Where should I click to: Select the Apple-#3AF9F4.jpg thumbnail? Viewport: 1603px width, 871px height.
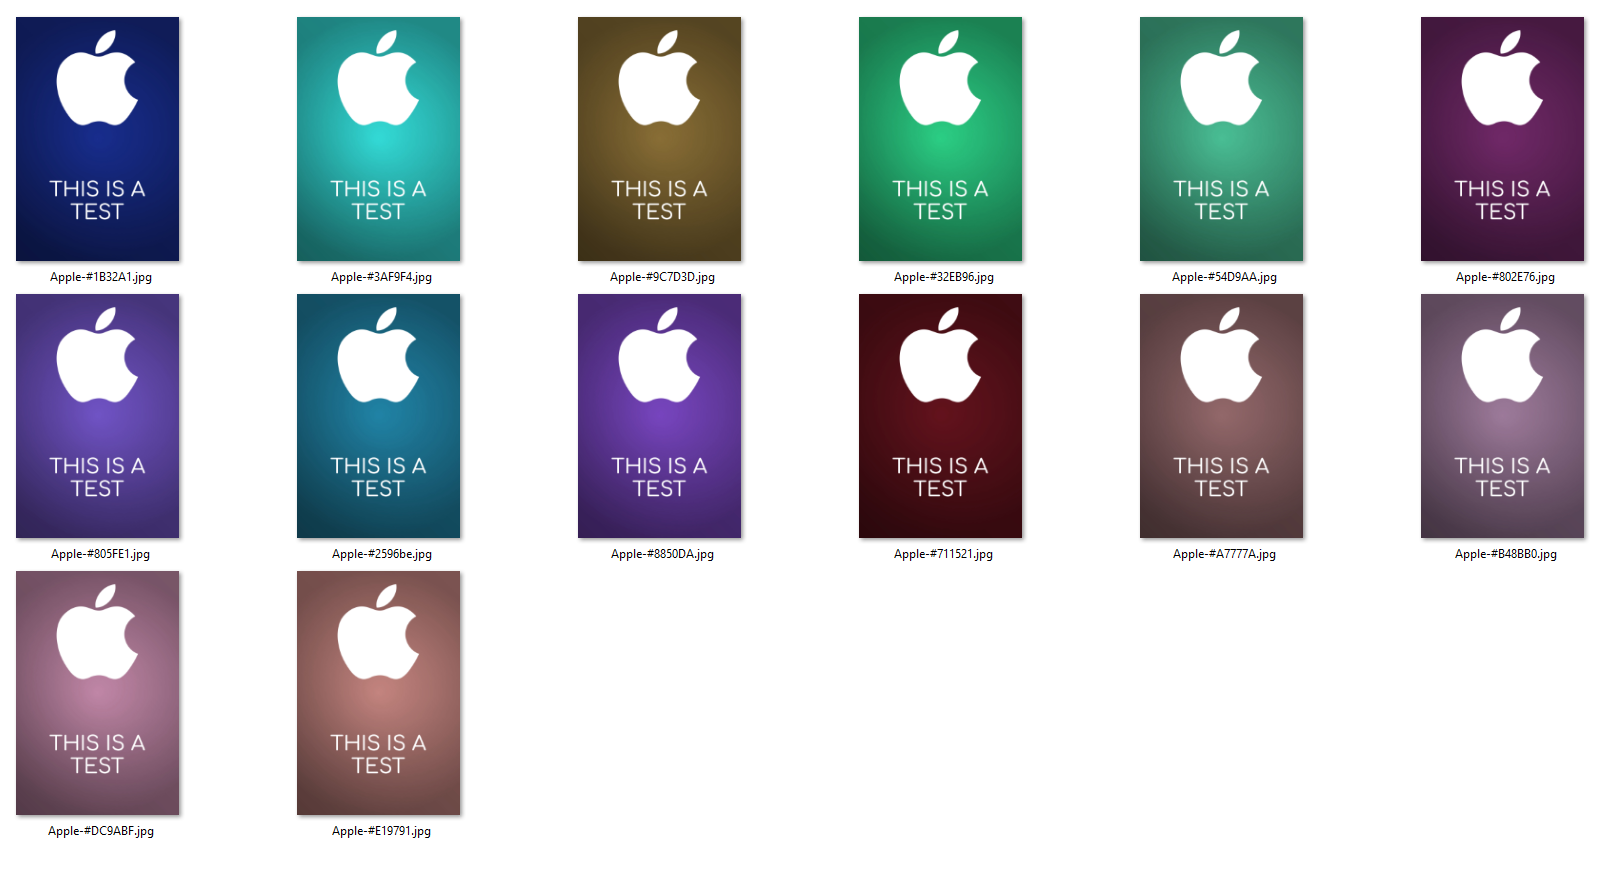(x=378, y=139)
